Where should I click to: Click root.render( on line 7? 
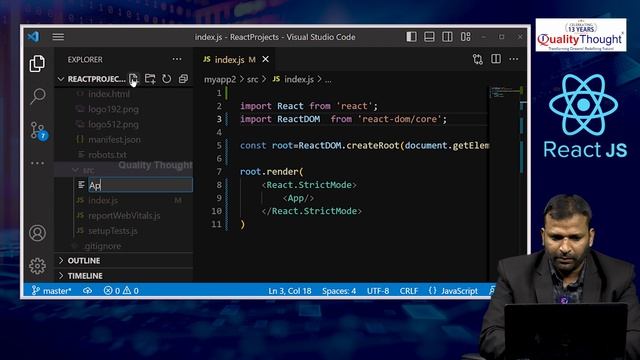click(x=271, y=172)
